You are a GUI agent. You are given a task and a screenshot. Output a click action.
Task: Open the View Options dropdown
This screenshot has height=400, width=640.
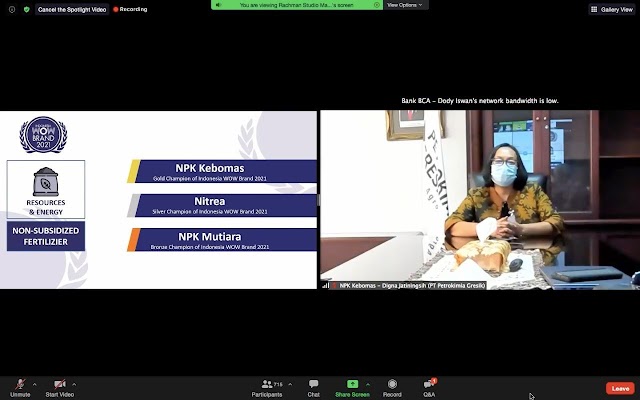pos(404,5)
